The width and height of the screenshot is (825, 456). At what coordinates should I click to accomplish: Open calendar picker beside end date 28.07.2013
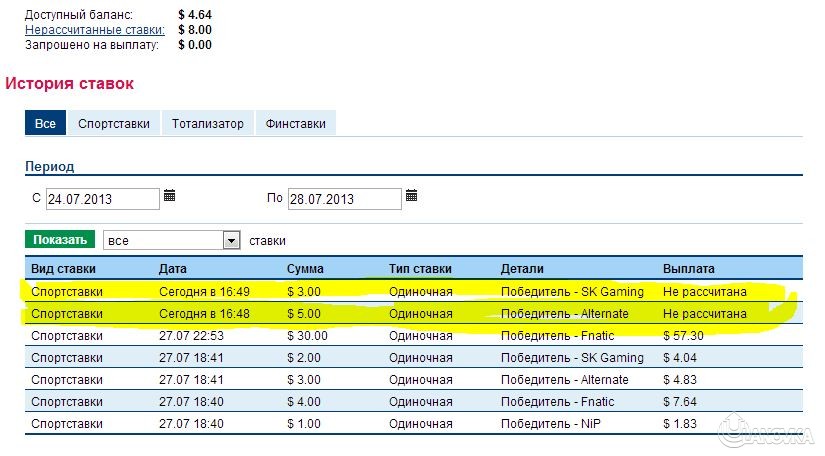[411, 196]
